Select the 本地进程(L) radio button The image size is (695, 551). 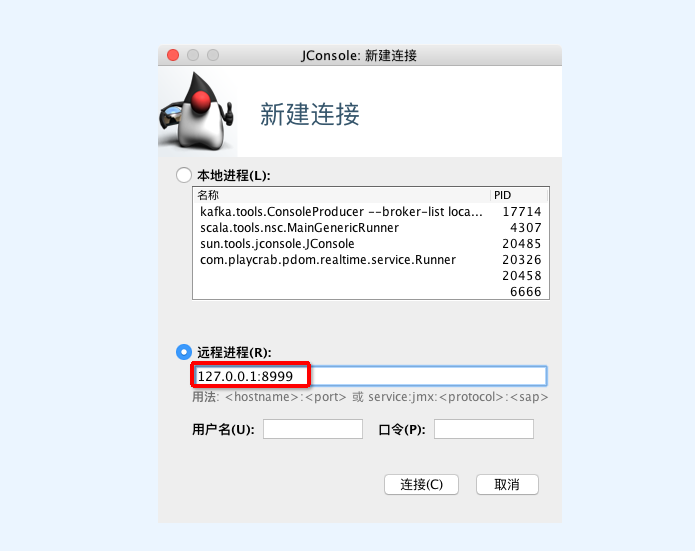tap(184, 175)
